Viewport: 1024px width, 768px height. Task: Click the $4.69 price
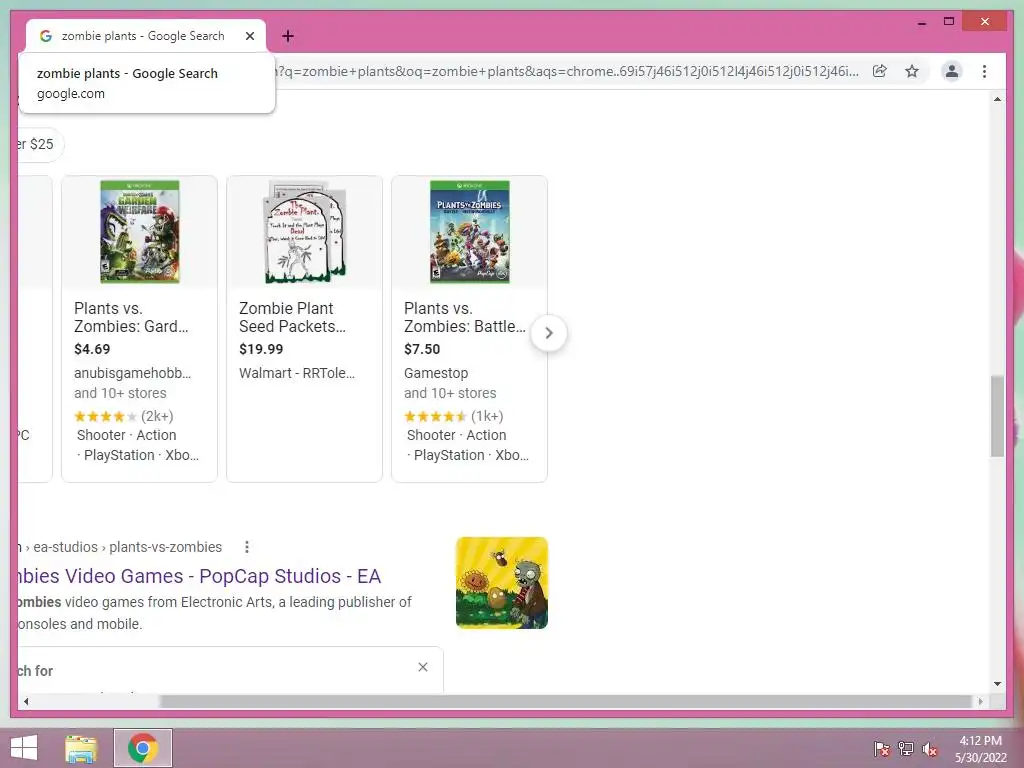click(92, 349)
